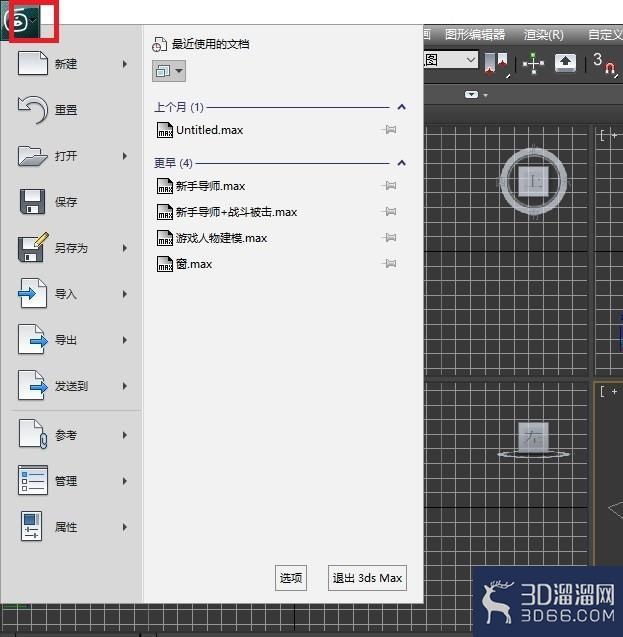The image size is (623, 637).
Task: Open Properties (属性) menu entry
Action: click(71, 527)
